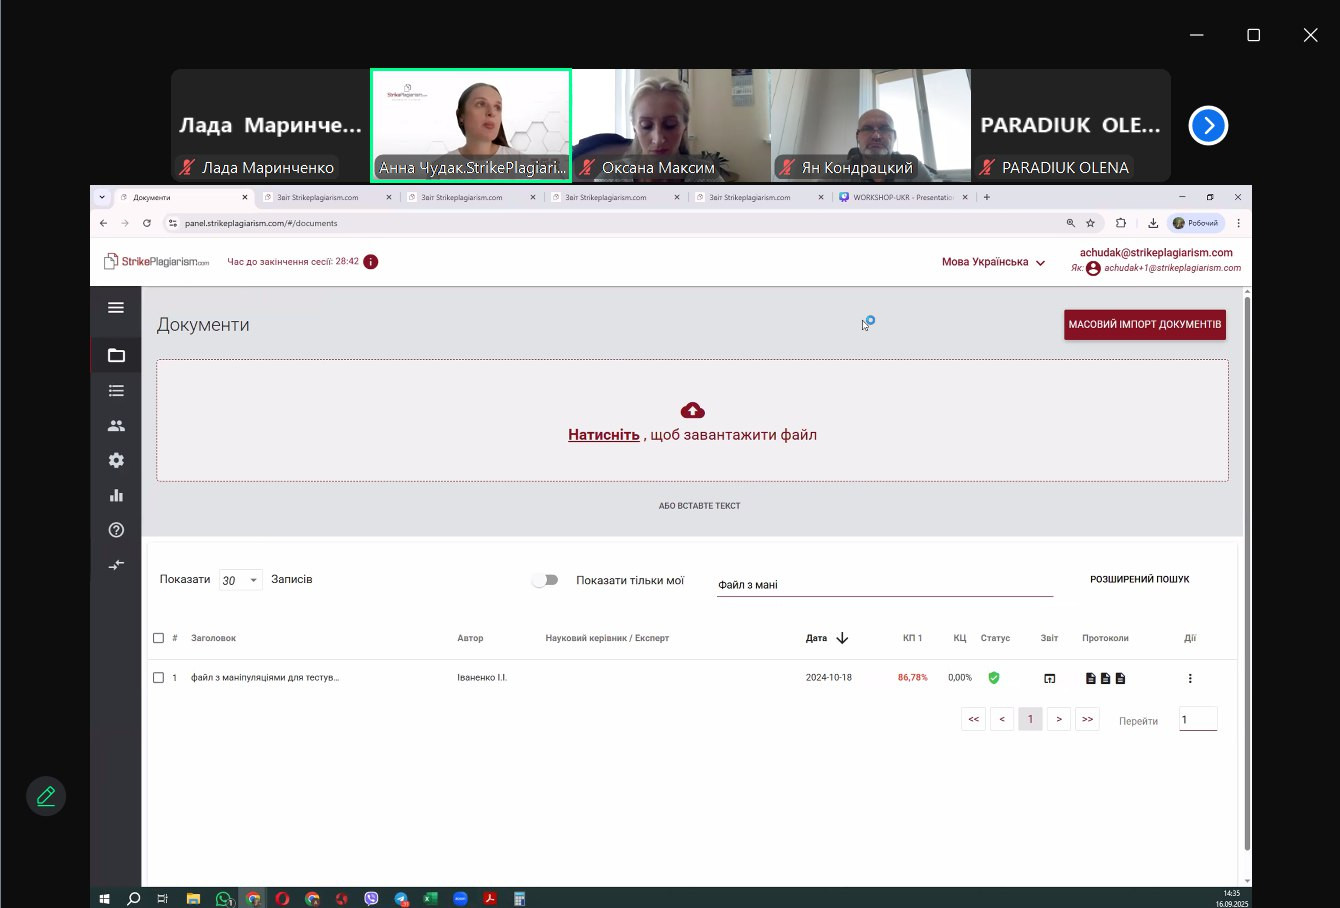This screenshot has height=908, width=1340.
Task: Click the 'МАСОВИЙ ІМПОРТ ДОКУМЕНТІВ' button
Action: [x=1145, y=325]
